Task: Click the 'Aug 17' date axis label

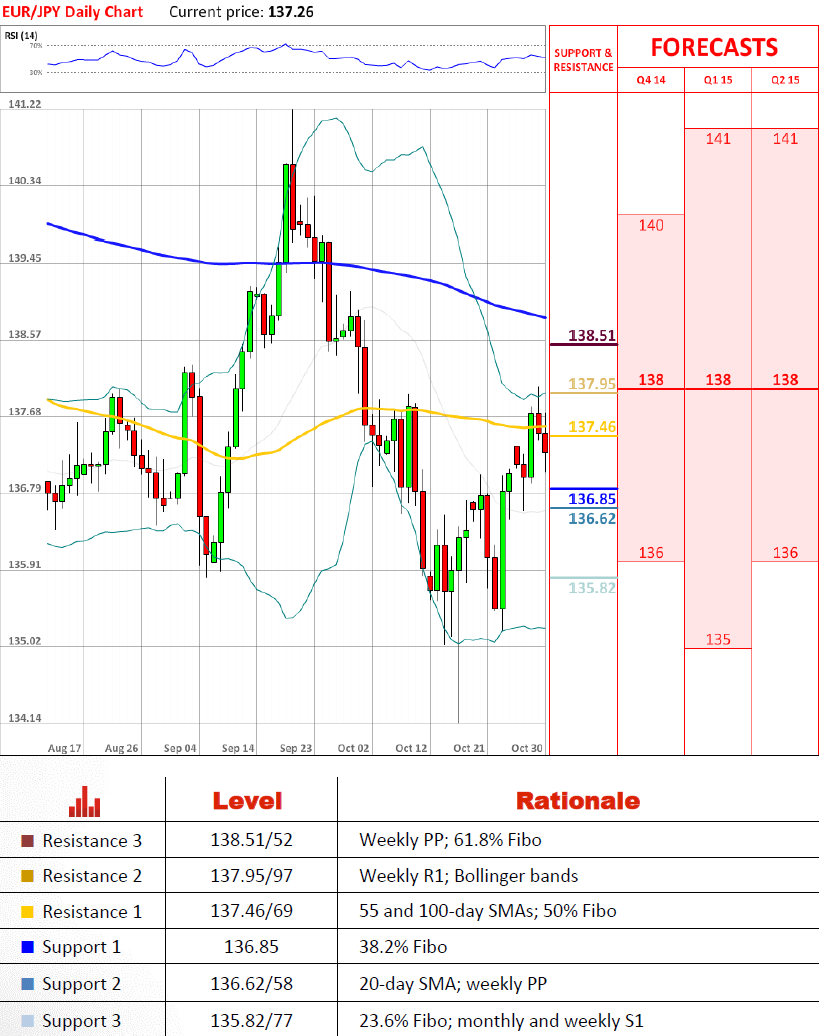Action: (x=64, y=748)
